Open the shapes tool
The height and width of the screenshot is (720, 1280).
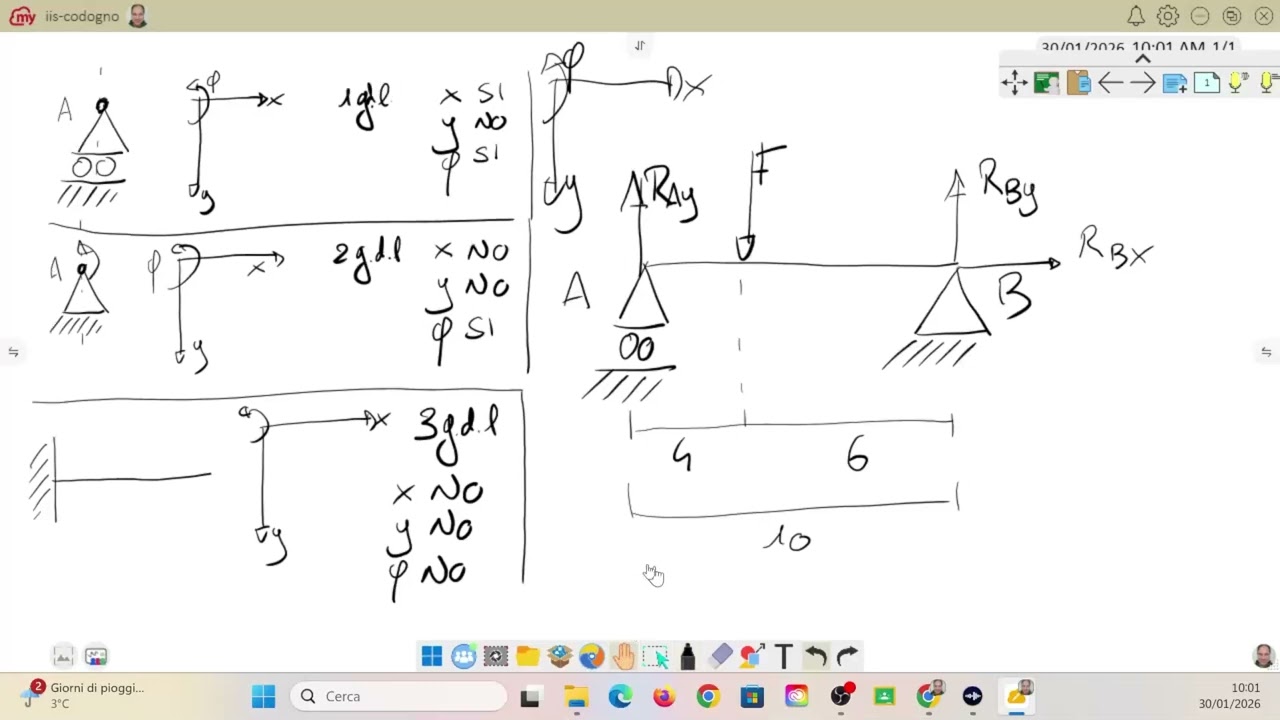point(752,656)
